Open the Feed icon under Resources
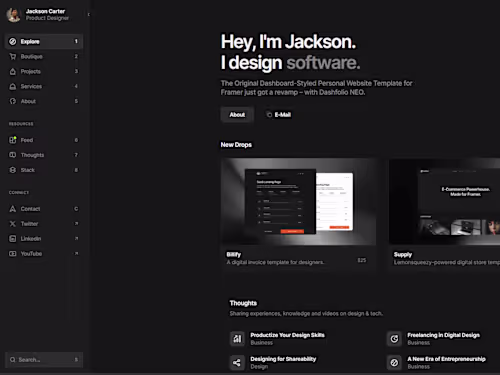Image resolution: width=500 pixels, height=375 pixels. click(13, 140)
